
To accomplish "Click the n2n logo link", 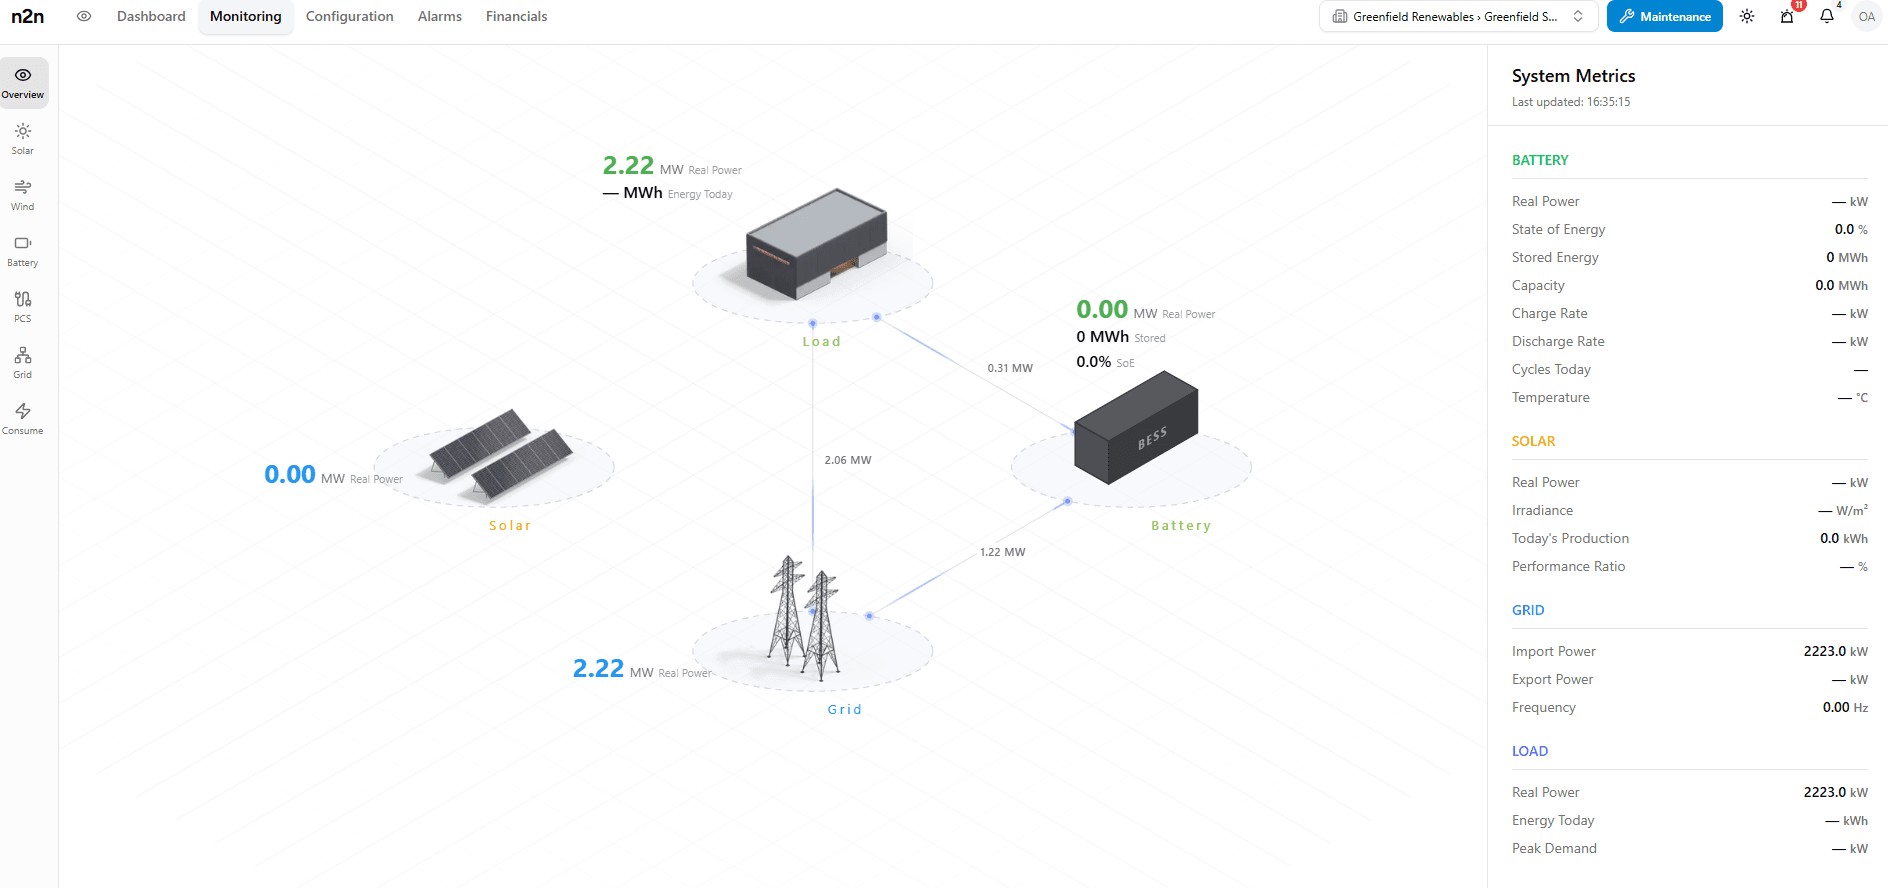I will (28, 16).
